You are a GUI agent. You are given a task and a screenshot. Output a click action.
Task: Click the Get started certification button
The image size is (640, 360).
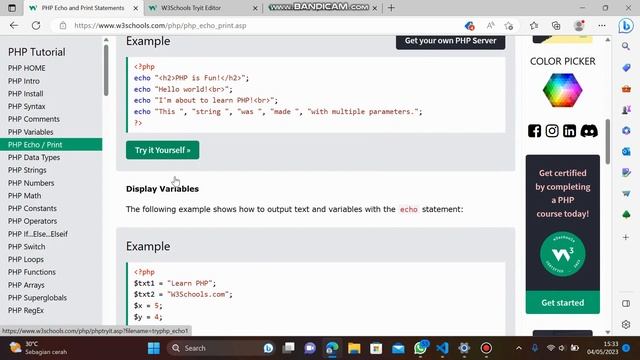click(562, 302)
